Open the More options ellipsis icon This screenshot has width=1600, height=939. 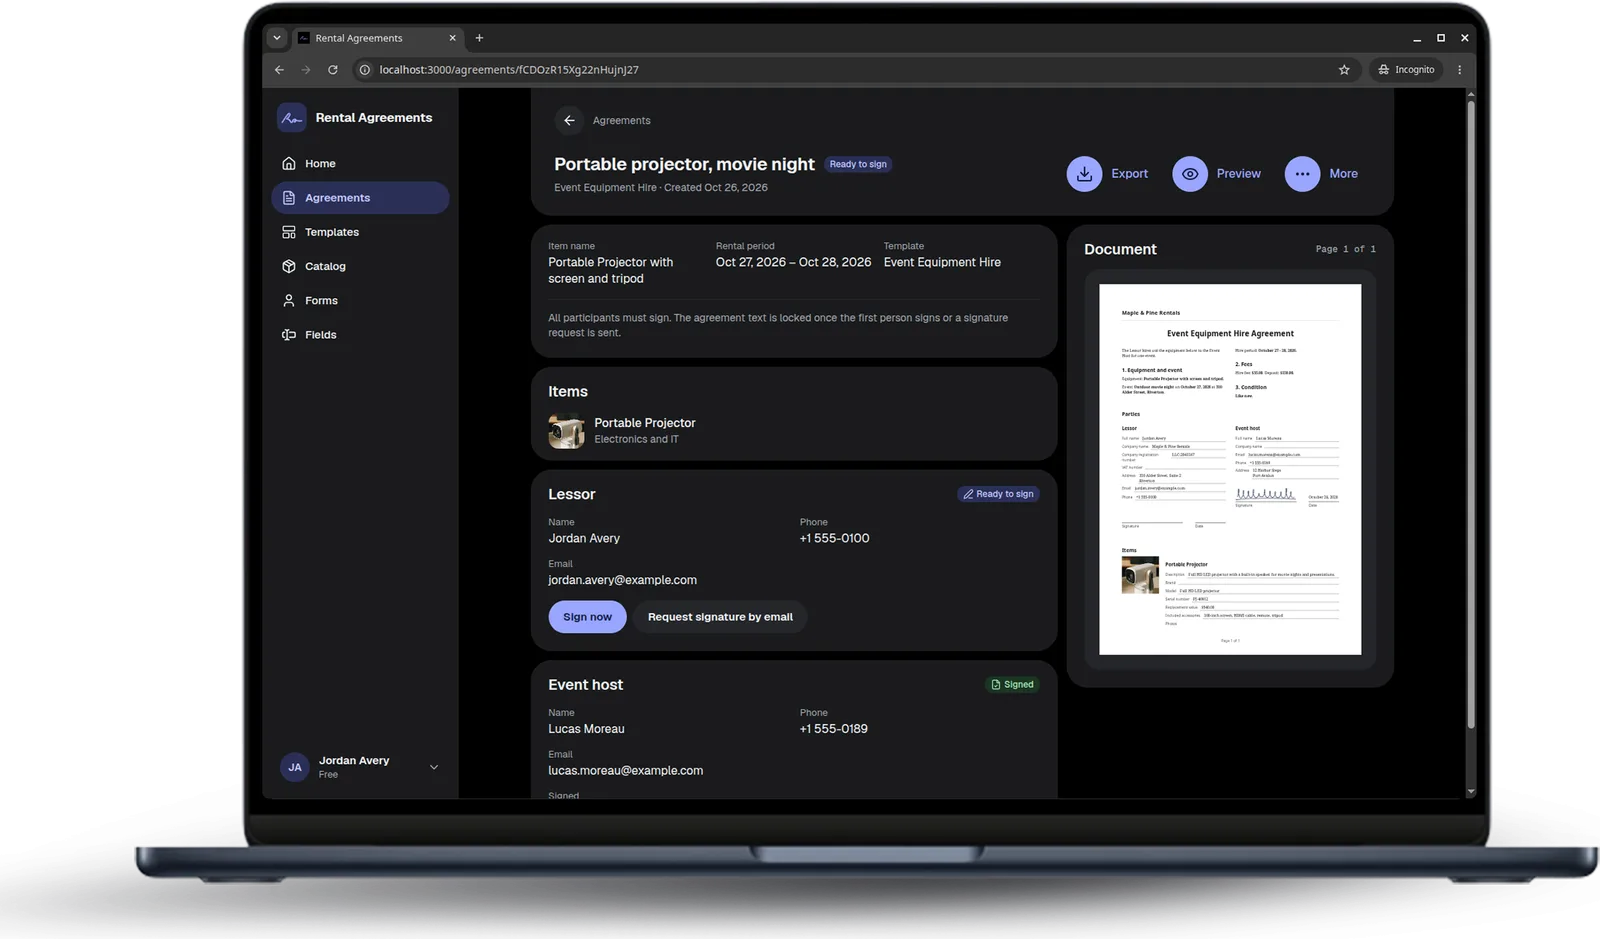point(1302,174)
